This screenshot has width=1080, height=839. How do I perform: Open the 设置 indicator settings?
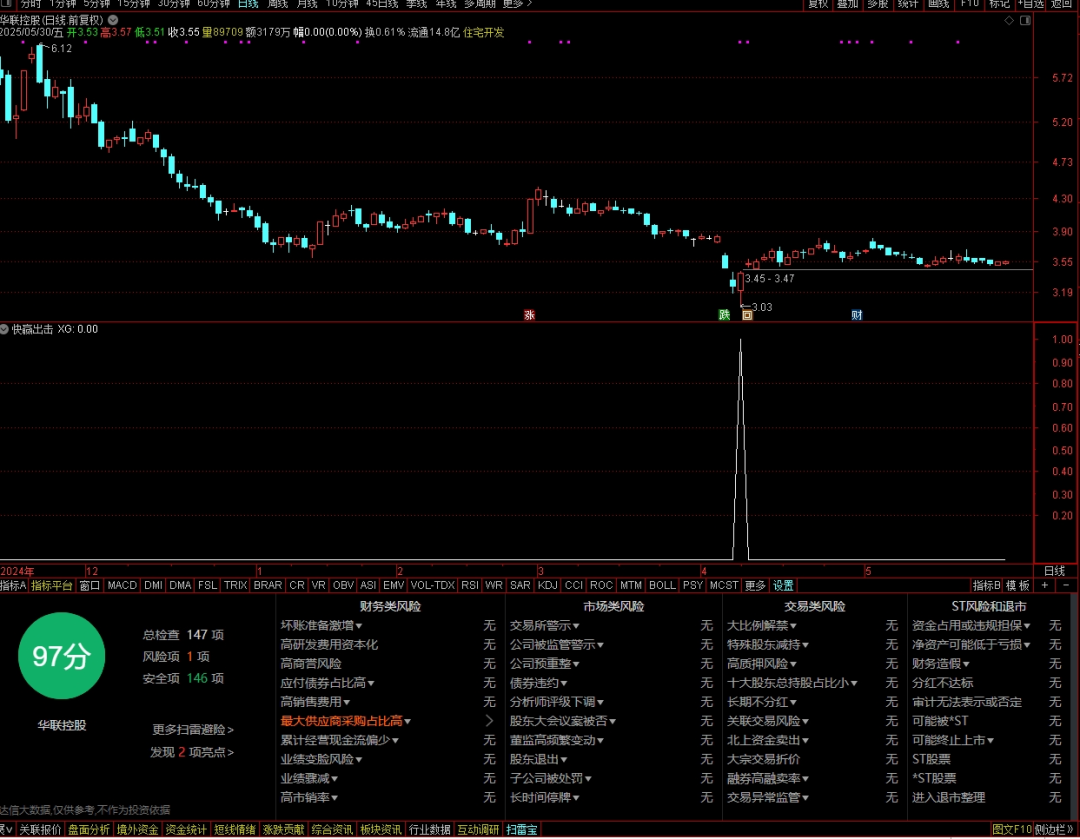click(x=783, y=585)
